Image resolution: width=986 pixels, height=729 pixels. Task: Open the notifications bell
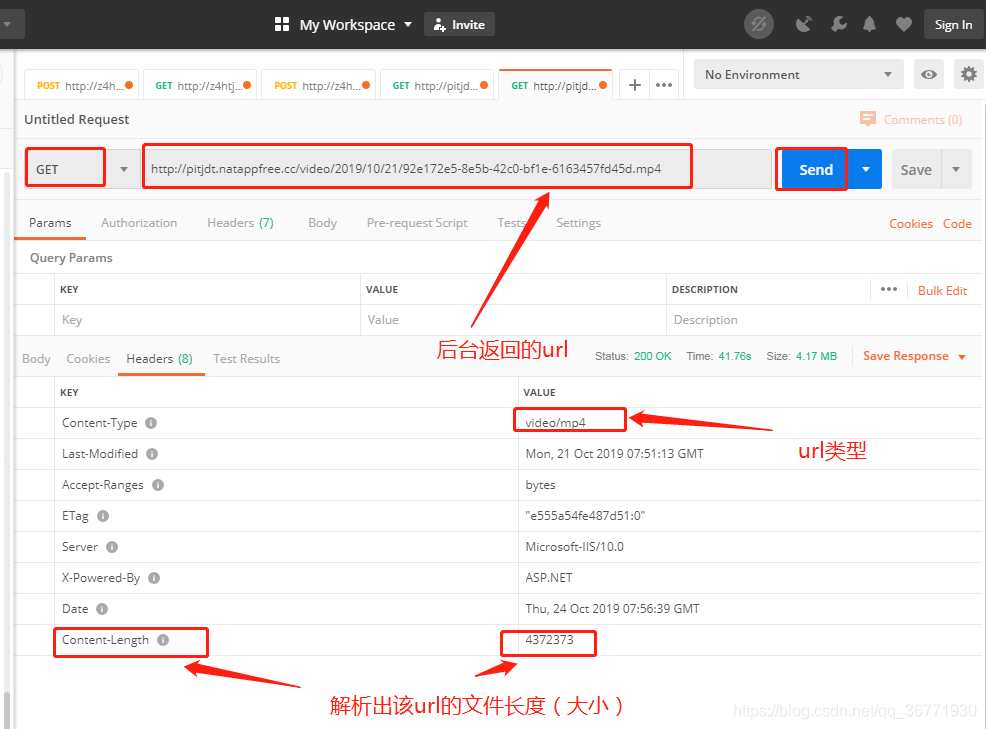869,24
